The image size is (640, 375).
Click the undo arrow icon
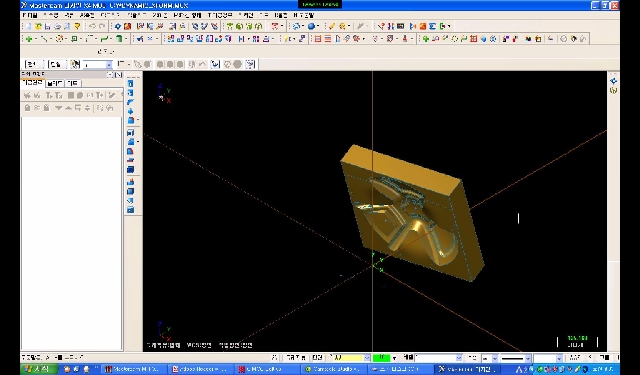(x=92, y=26)
